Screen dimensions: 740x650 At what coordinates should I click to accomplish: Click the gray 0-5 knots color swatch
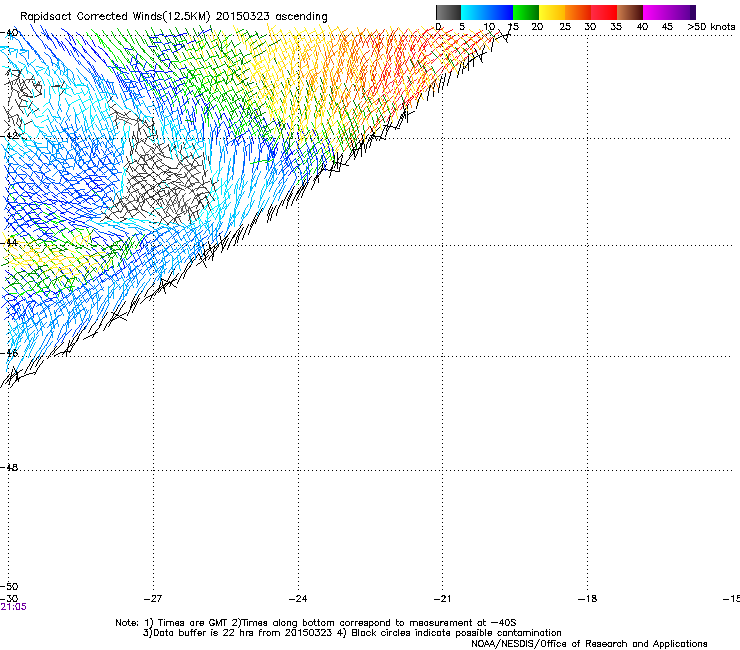448,13
